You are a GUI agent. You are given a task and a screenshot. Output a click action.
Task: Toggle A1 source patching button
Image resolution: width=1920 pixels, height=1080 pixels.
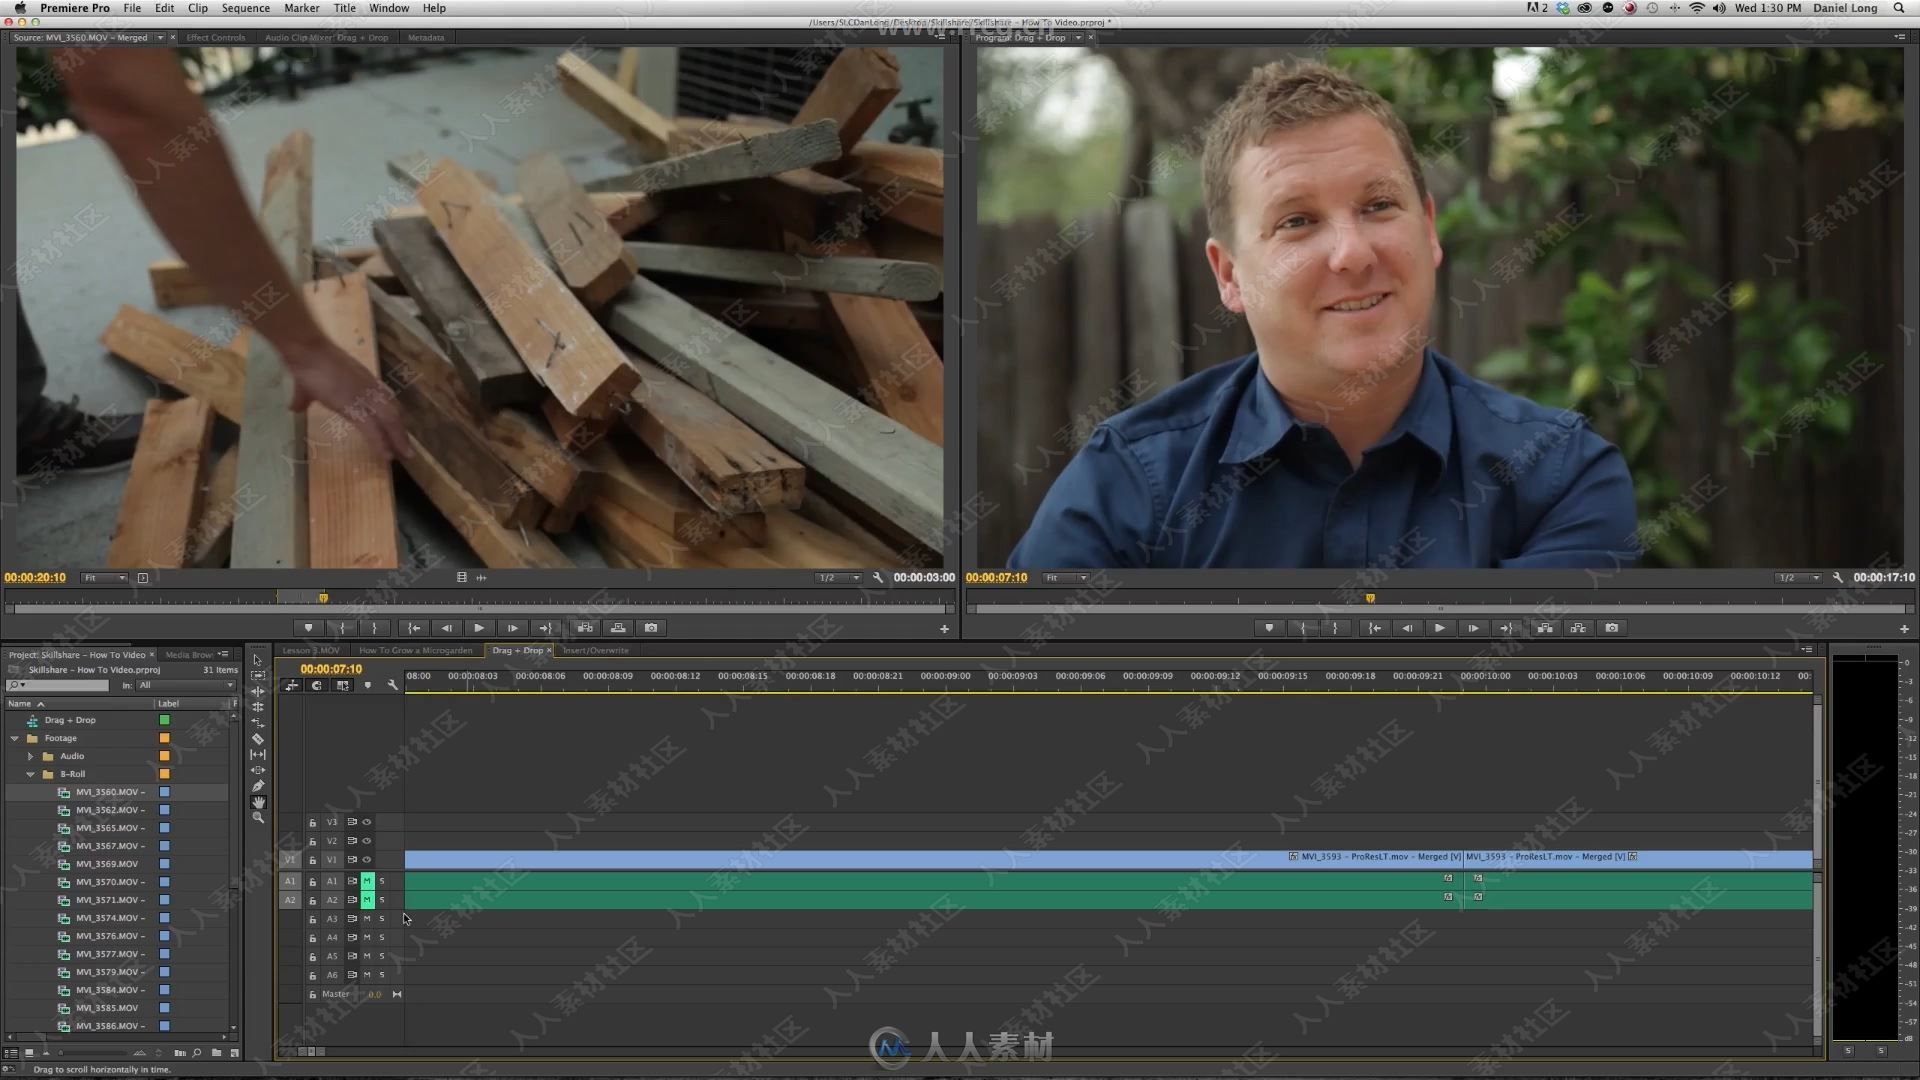pos(290,881)
